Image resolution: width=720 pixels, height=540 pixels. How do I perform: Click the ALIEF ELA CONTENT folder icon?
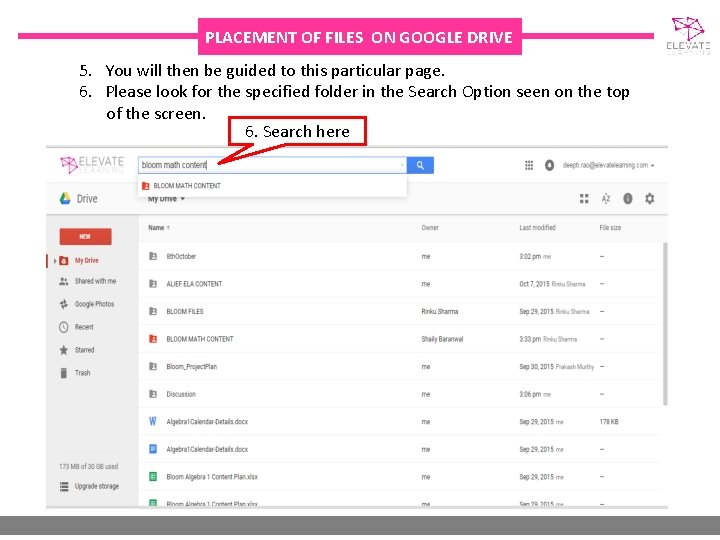153,284
